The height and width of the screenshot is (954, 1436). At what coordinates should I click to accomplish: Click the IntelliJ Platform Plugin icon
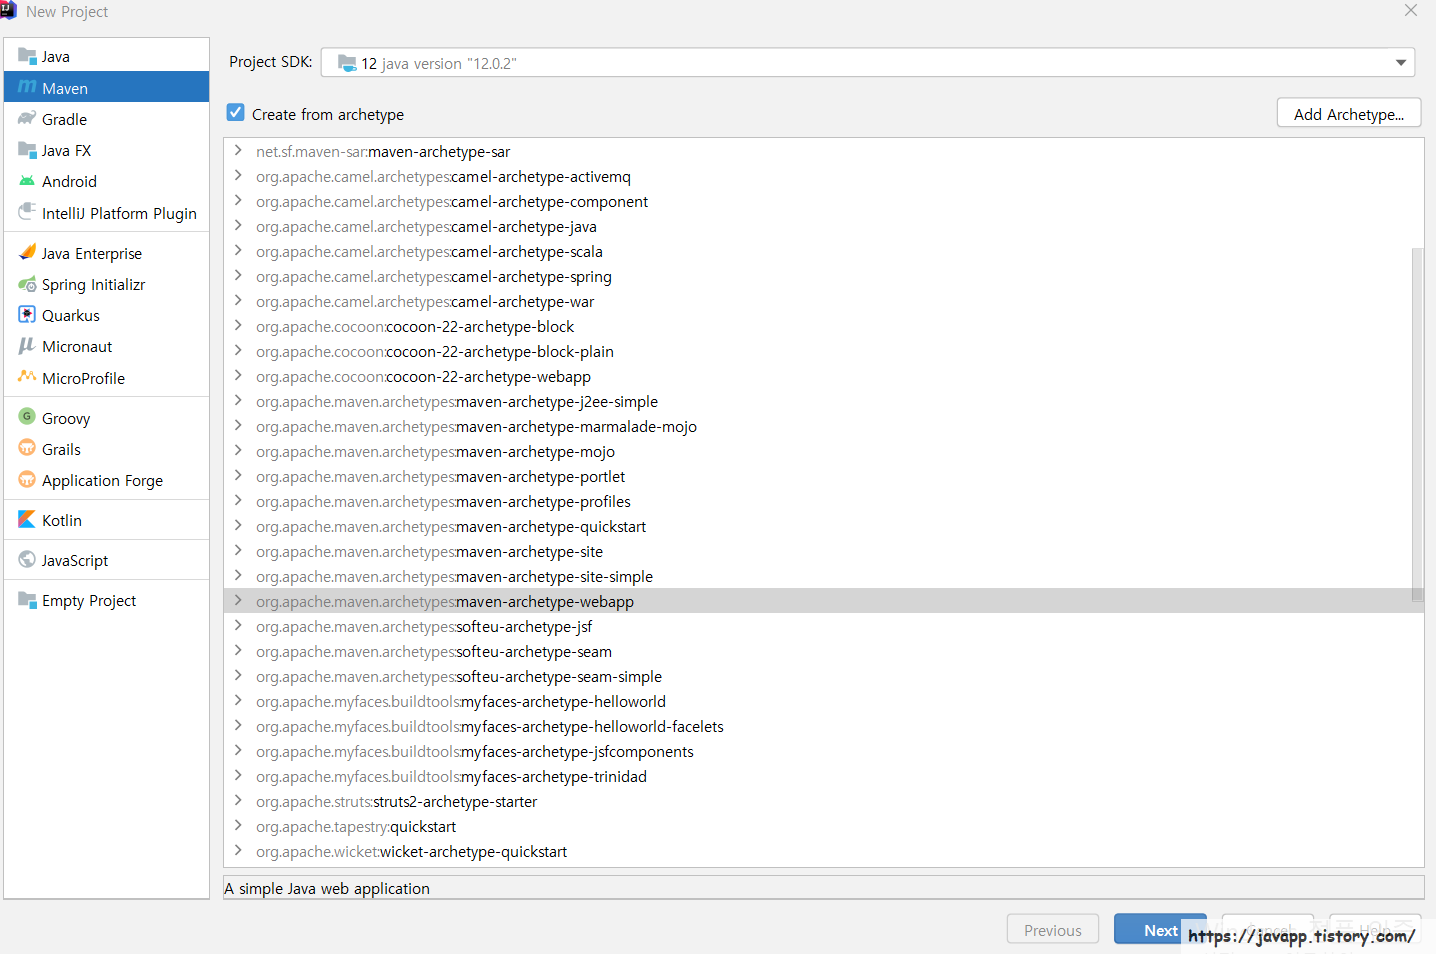pos(27,212)
